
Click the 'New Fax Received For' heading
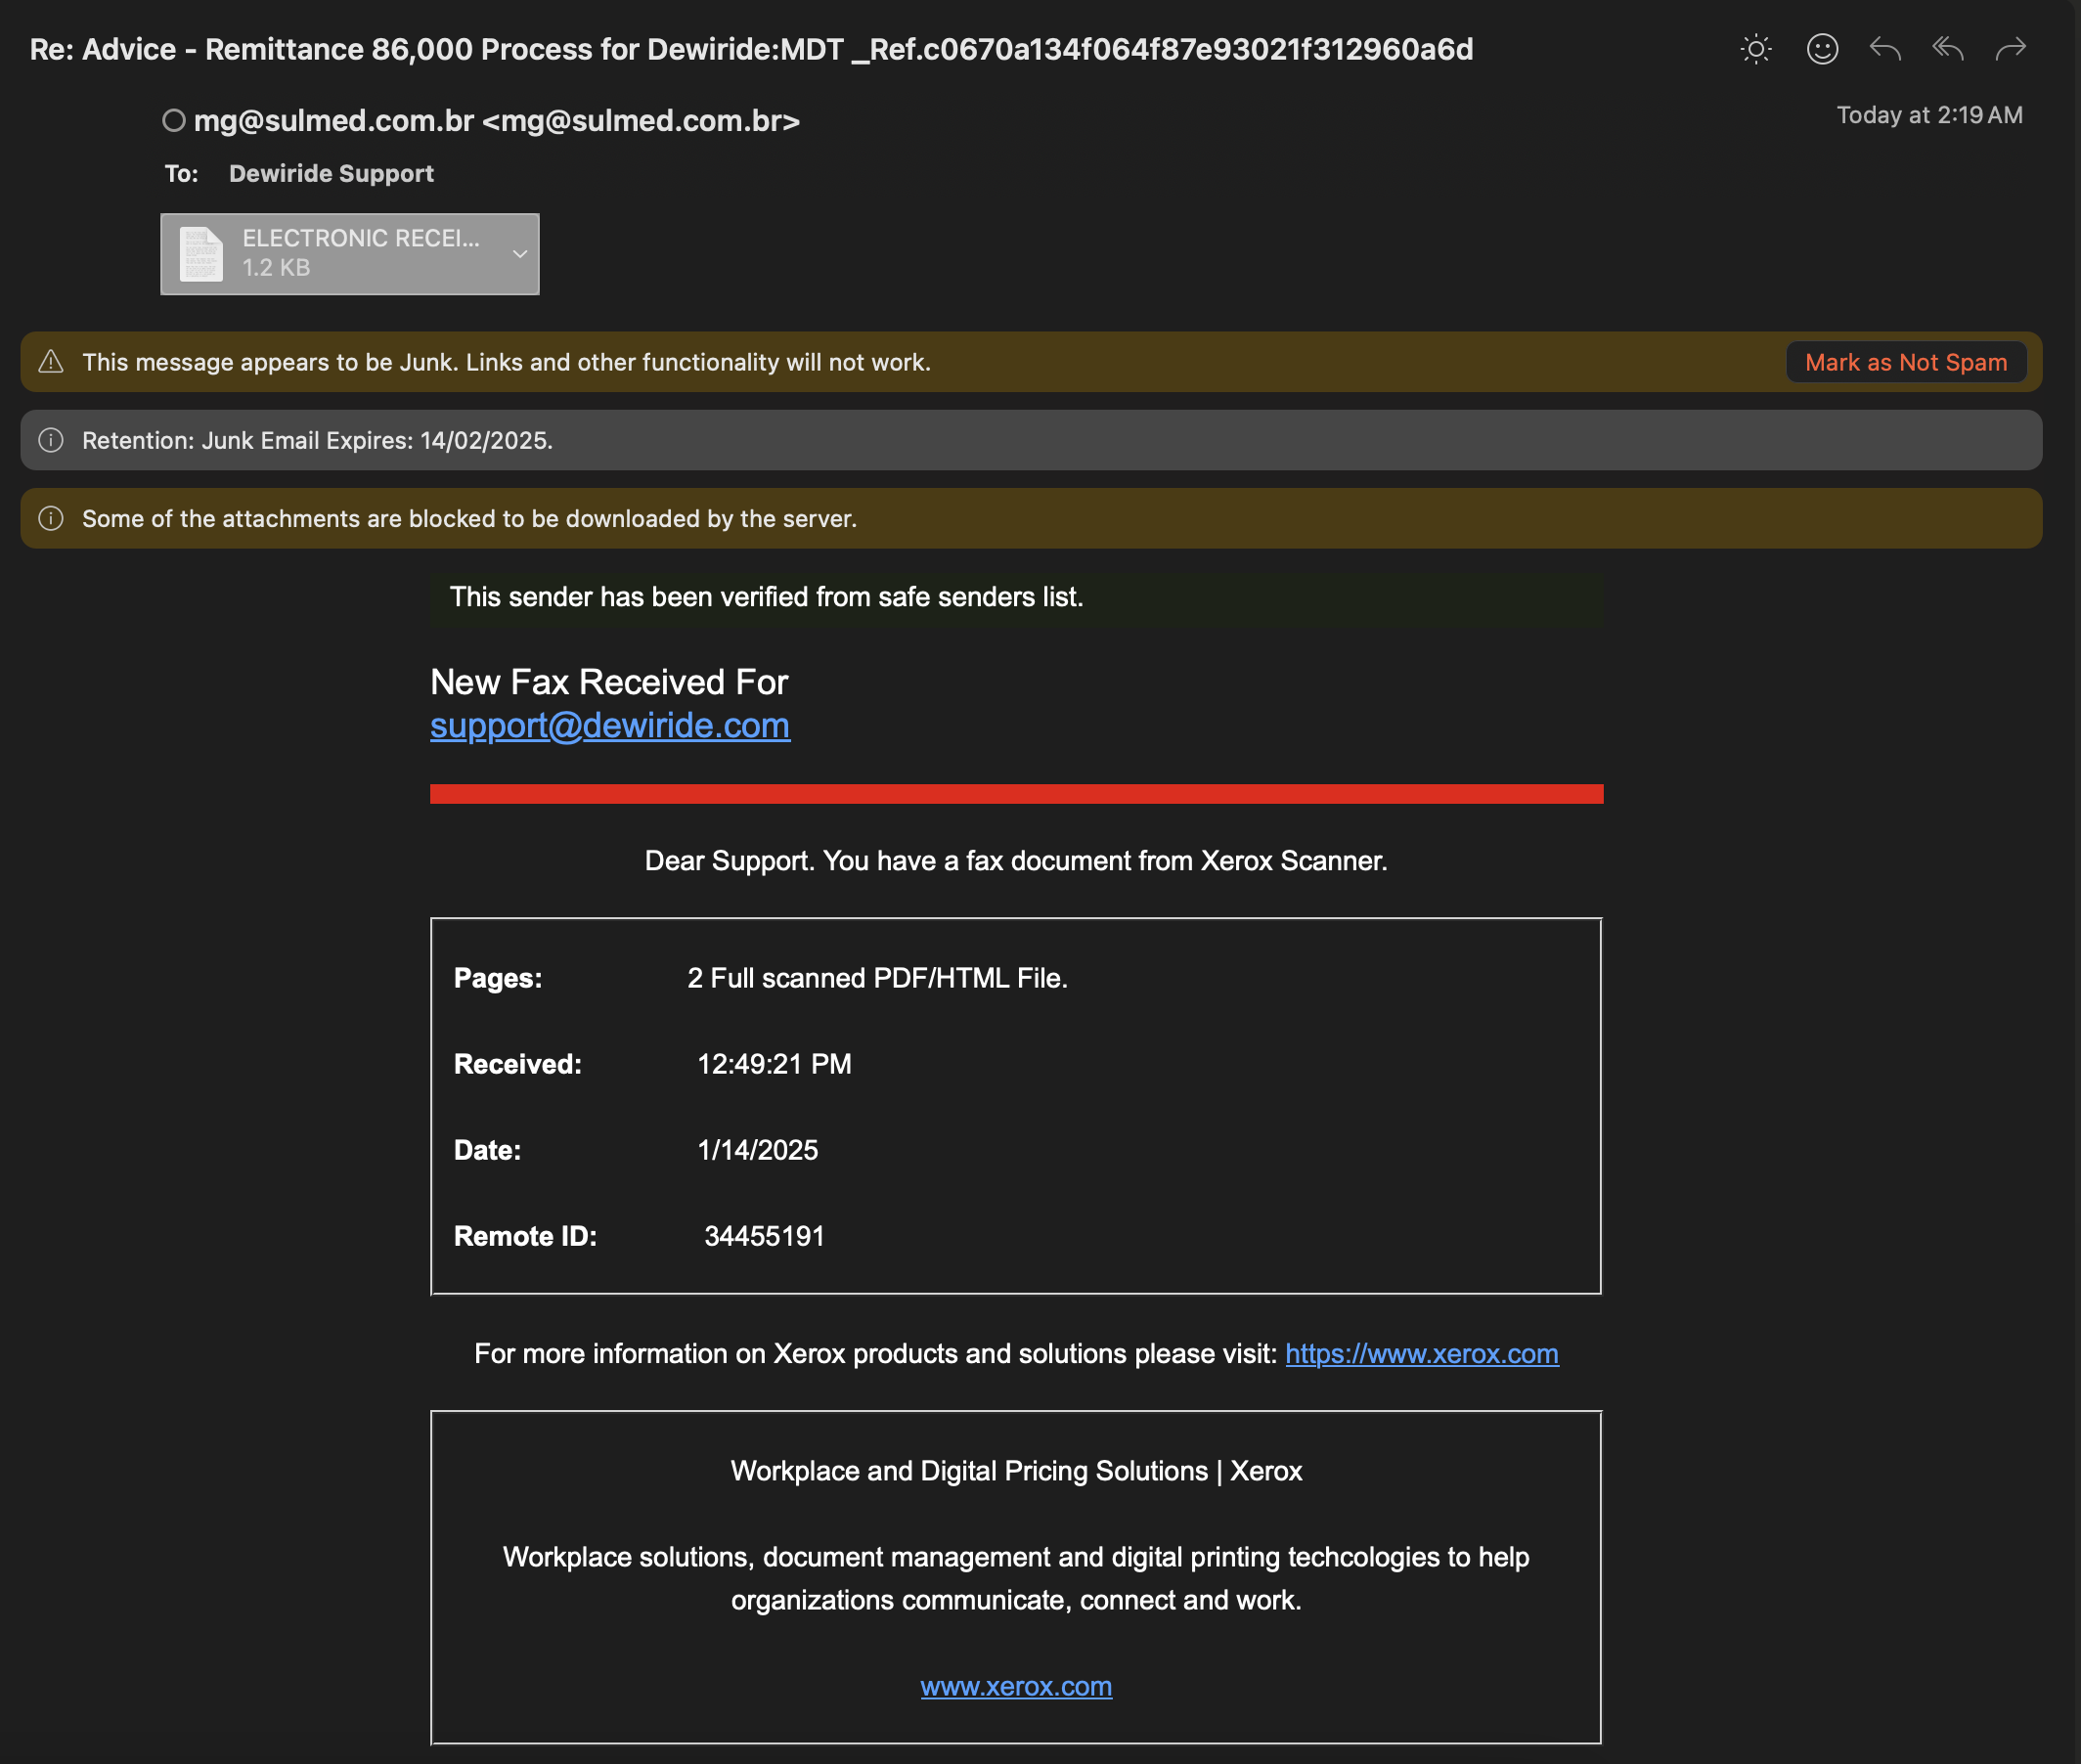[x=609, y=682]
